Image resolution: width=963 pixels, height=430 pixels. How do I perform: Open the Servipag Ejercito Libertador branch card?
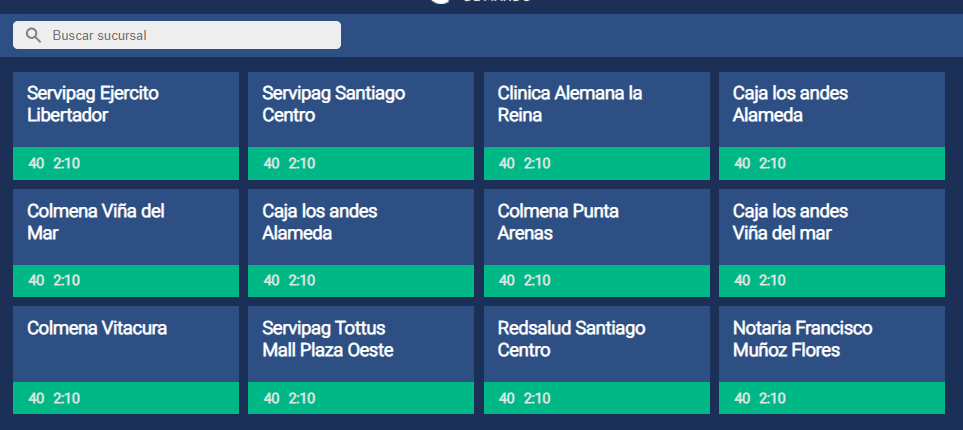pos(126,126)
